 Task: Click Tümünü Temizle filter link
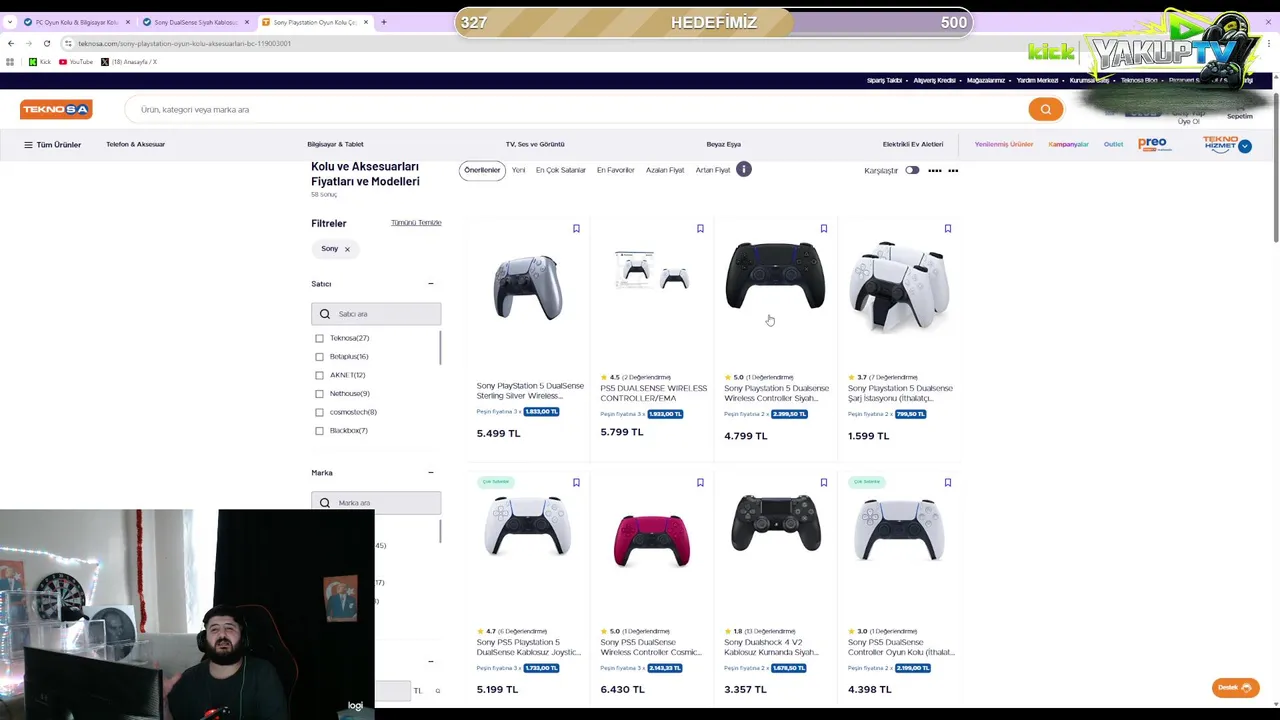(x=416, y=223)
